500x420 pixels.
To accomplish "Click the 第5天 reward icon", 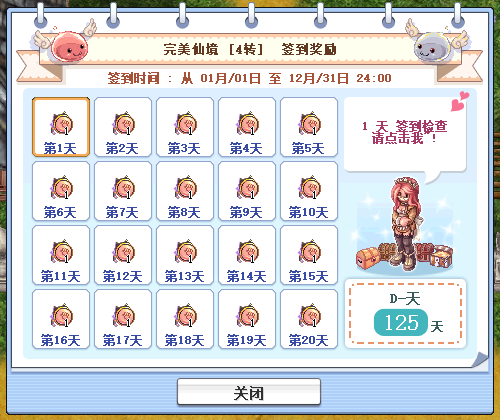I will [x=309, y=124].
